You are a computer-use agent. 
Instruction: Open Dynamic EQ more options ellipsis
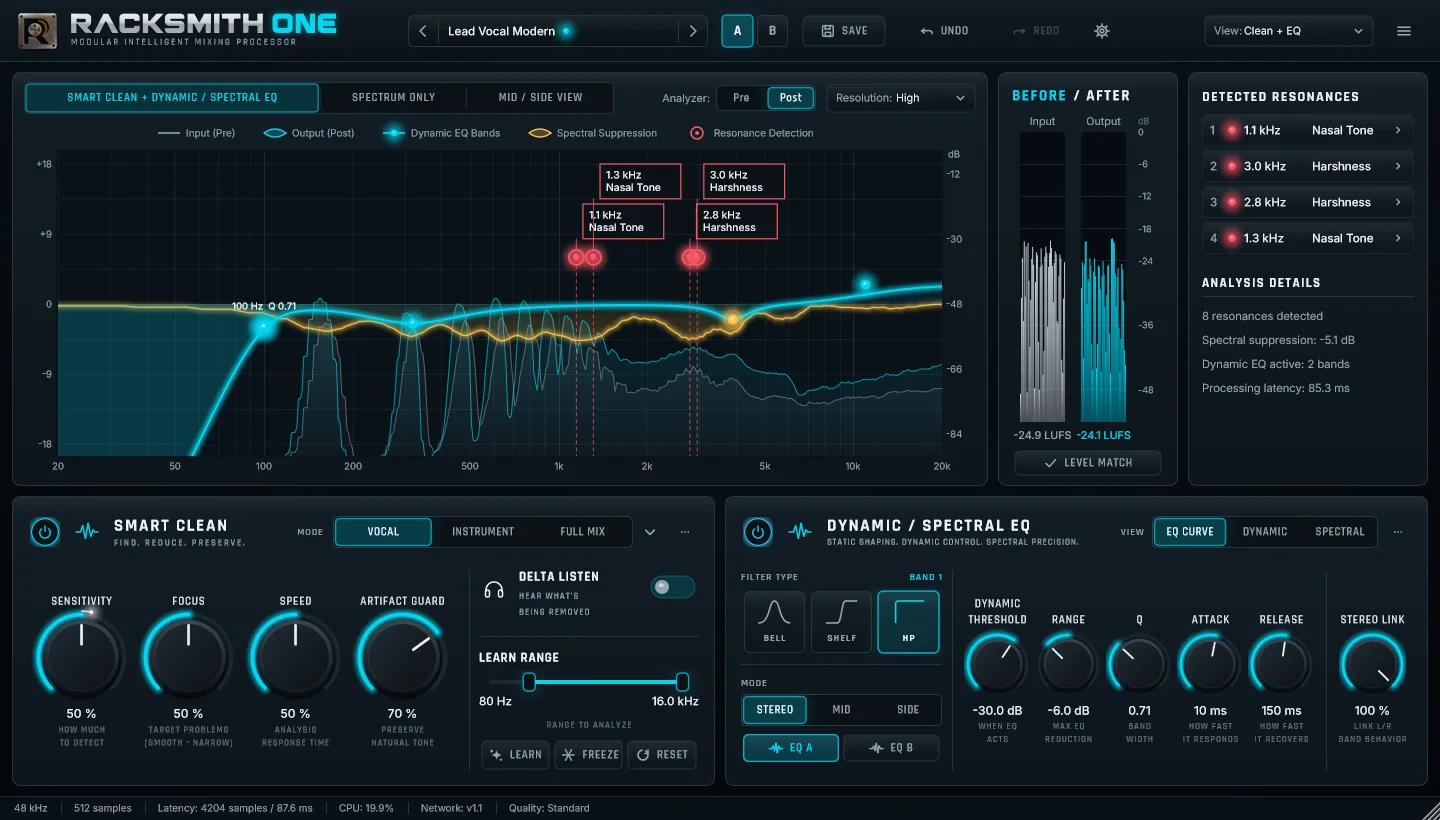tap(1398, 532)
